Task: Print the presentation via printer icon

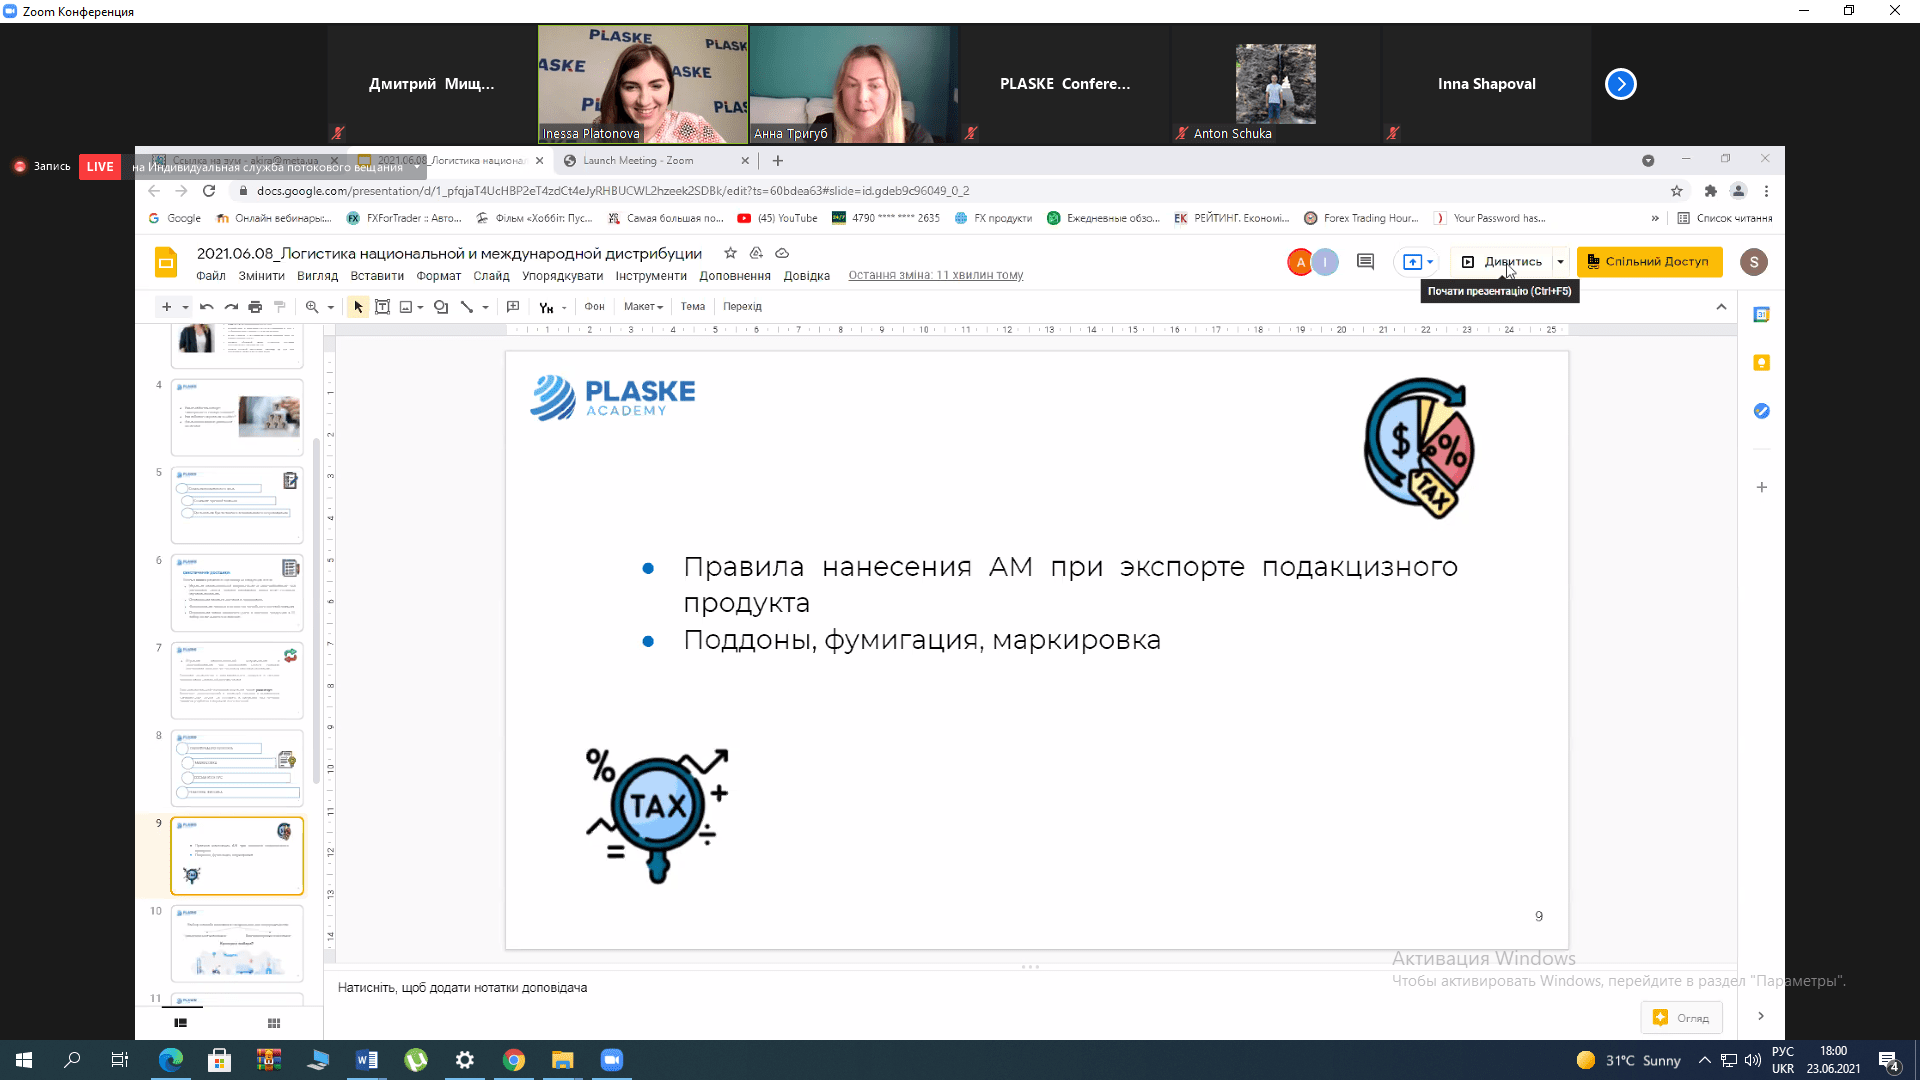Action: pyautogui.click(x=255, y=307)
